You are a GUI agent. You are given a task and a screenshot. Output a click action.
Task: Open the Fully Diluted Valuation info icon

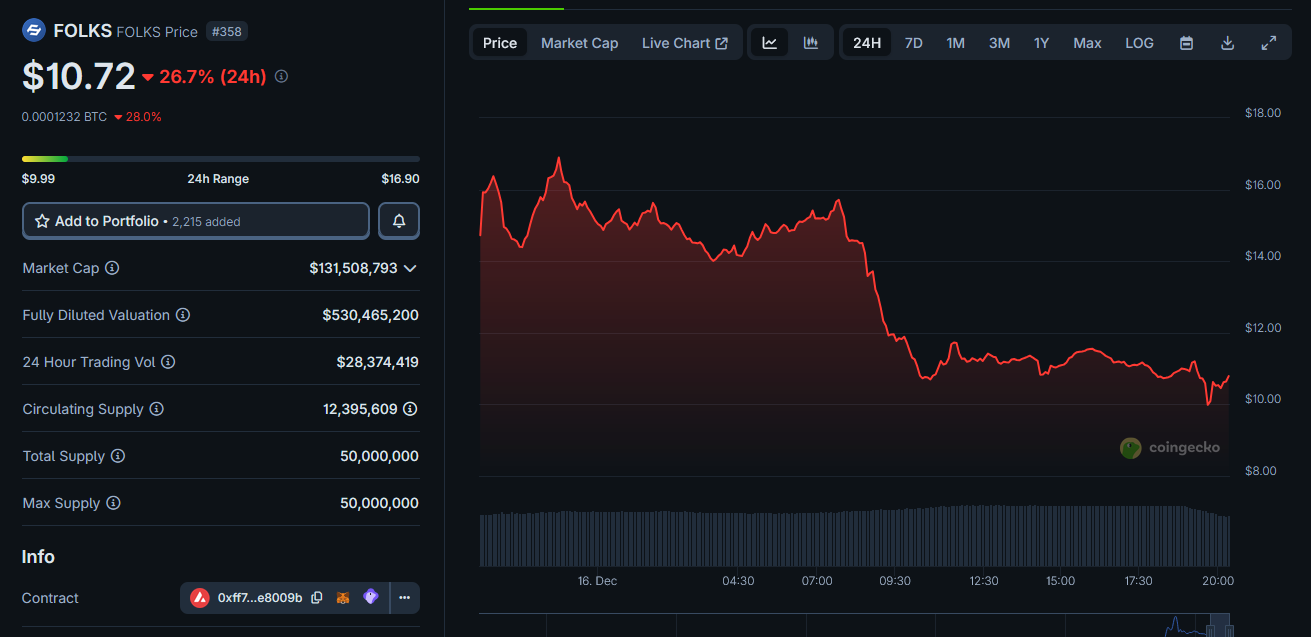coord(183,315)
